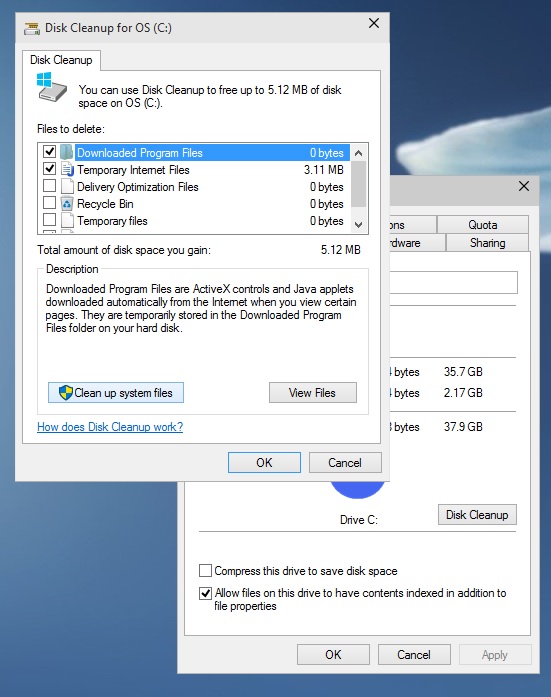Close the Disk Cleanup dialog
The image size is (551, 697).
pyautogui.click(x=374, y=23)
